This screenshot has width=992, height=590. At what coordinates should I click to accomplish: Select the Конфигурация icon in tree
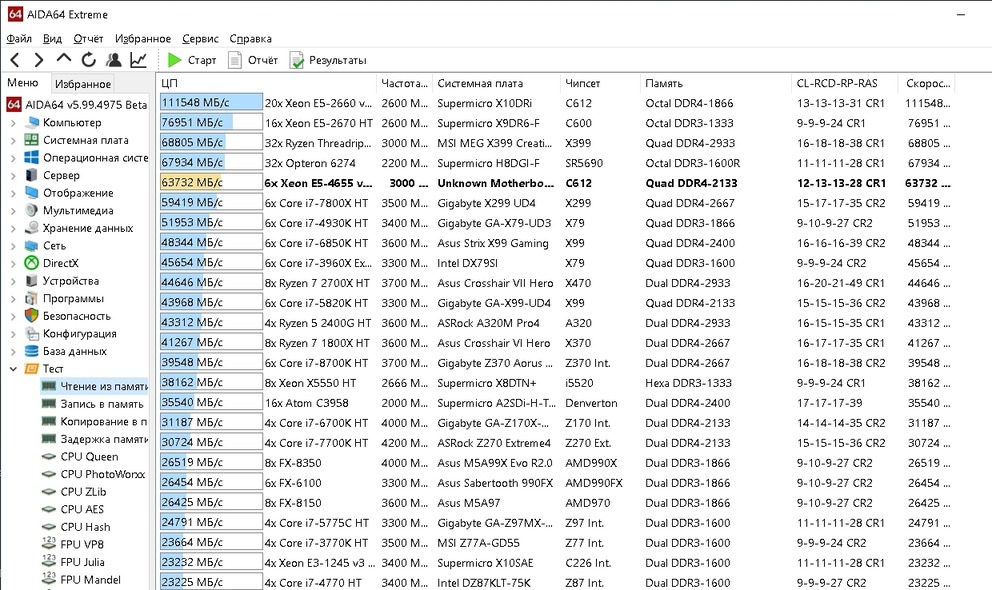tap(32, 333)
